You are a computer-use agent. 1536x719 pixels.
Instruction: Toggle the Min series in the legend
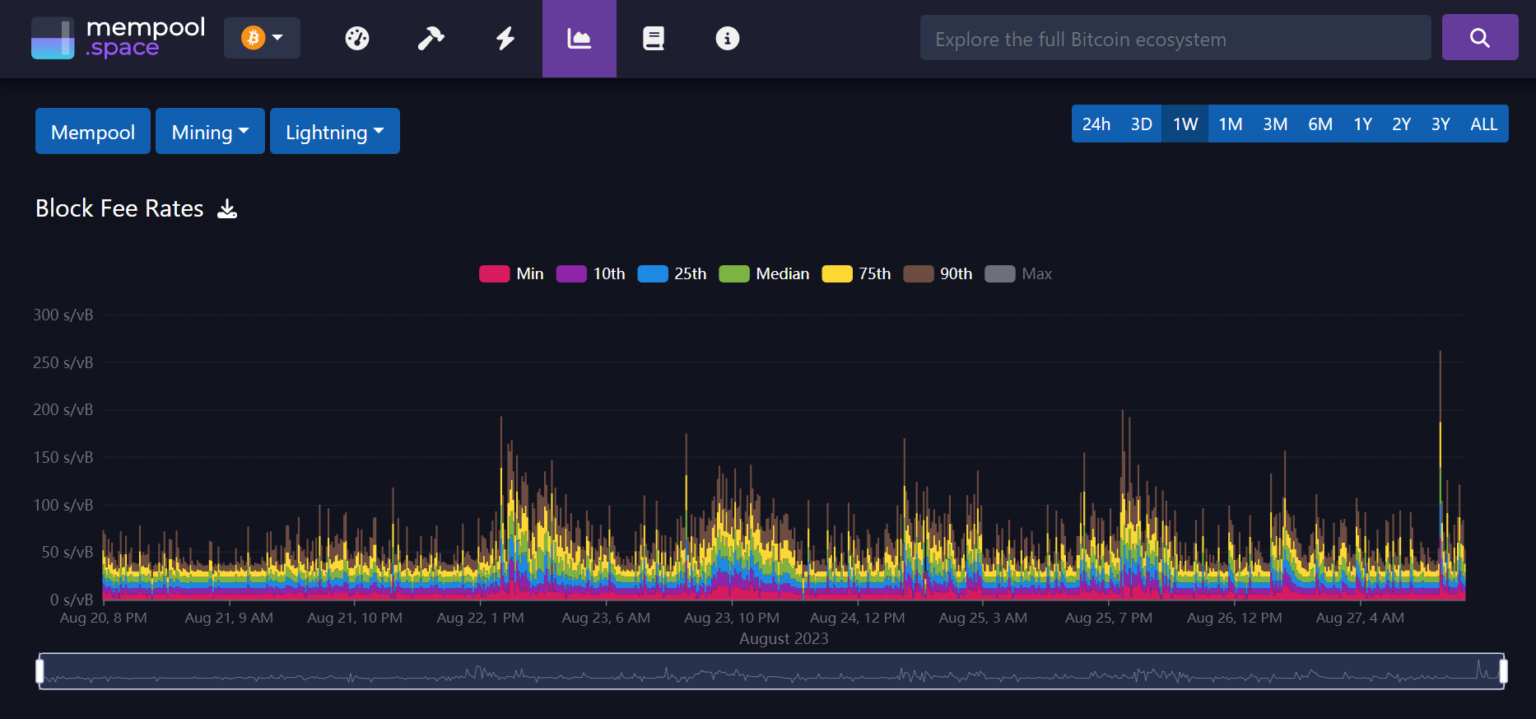(x=511, y=273)
